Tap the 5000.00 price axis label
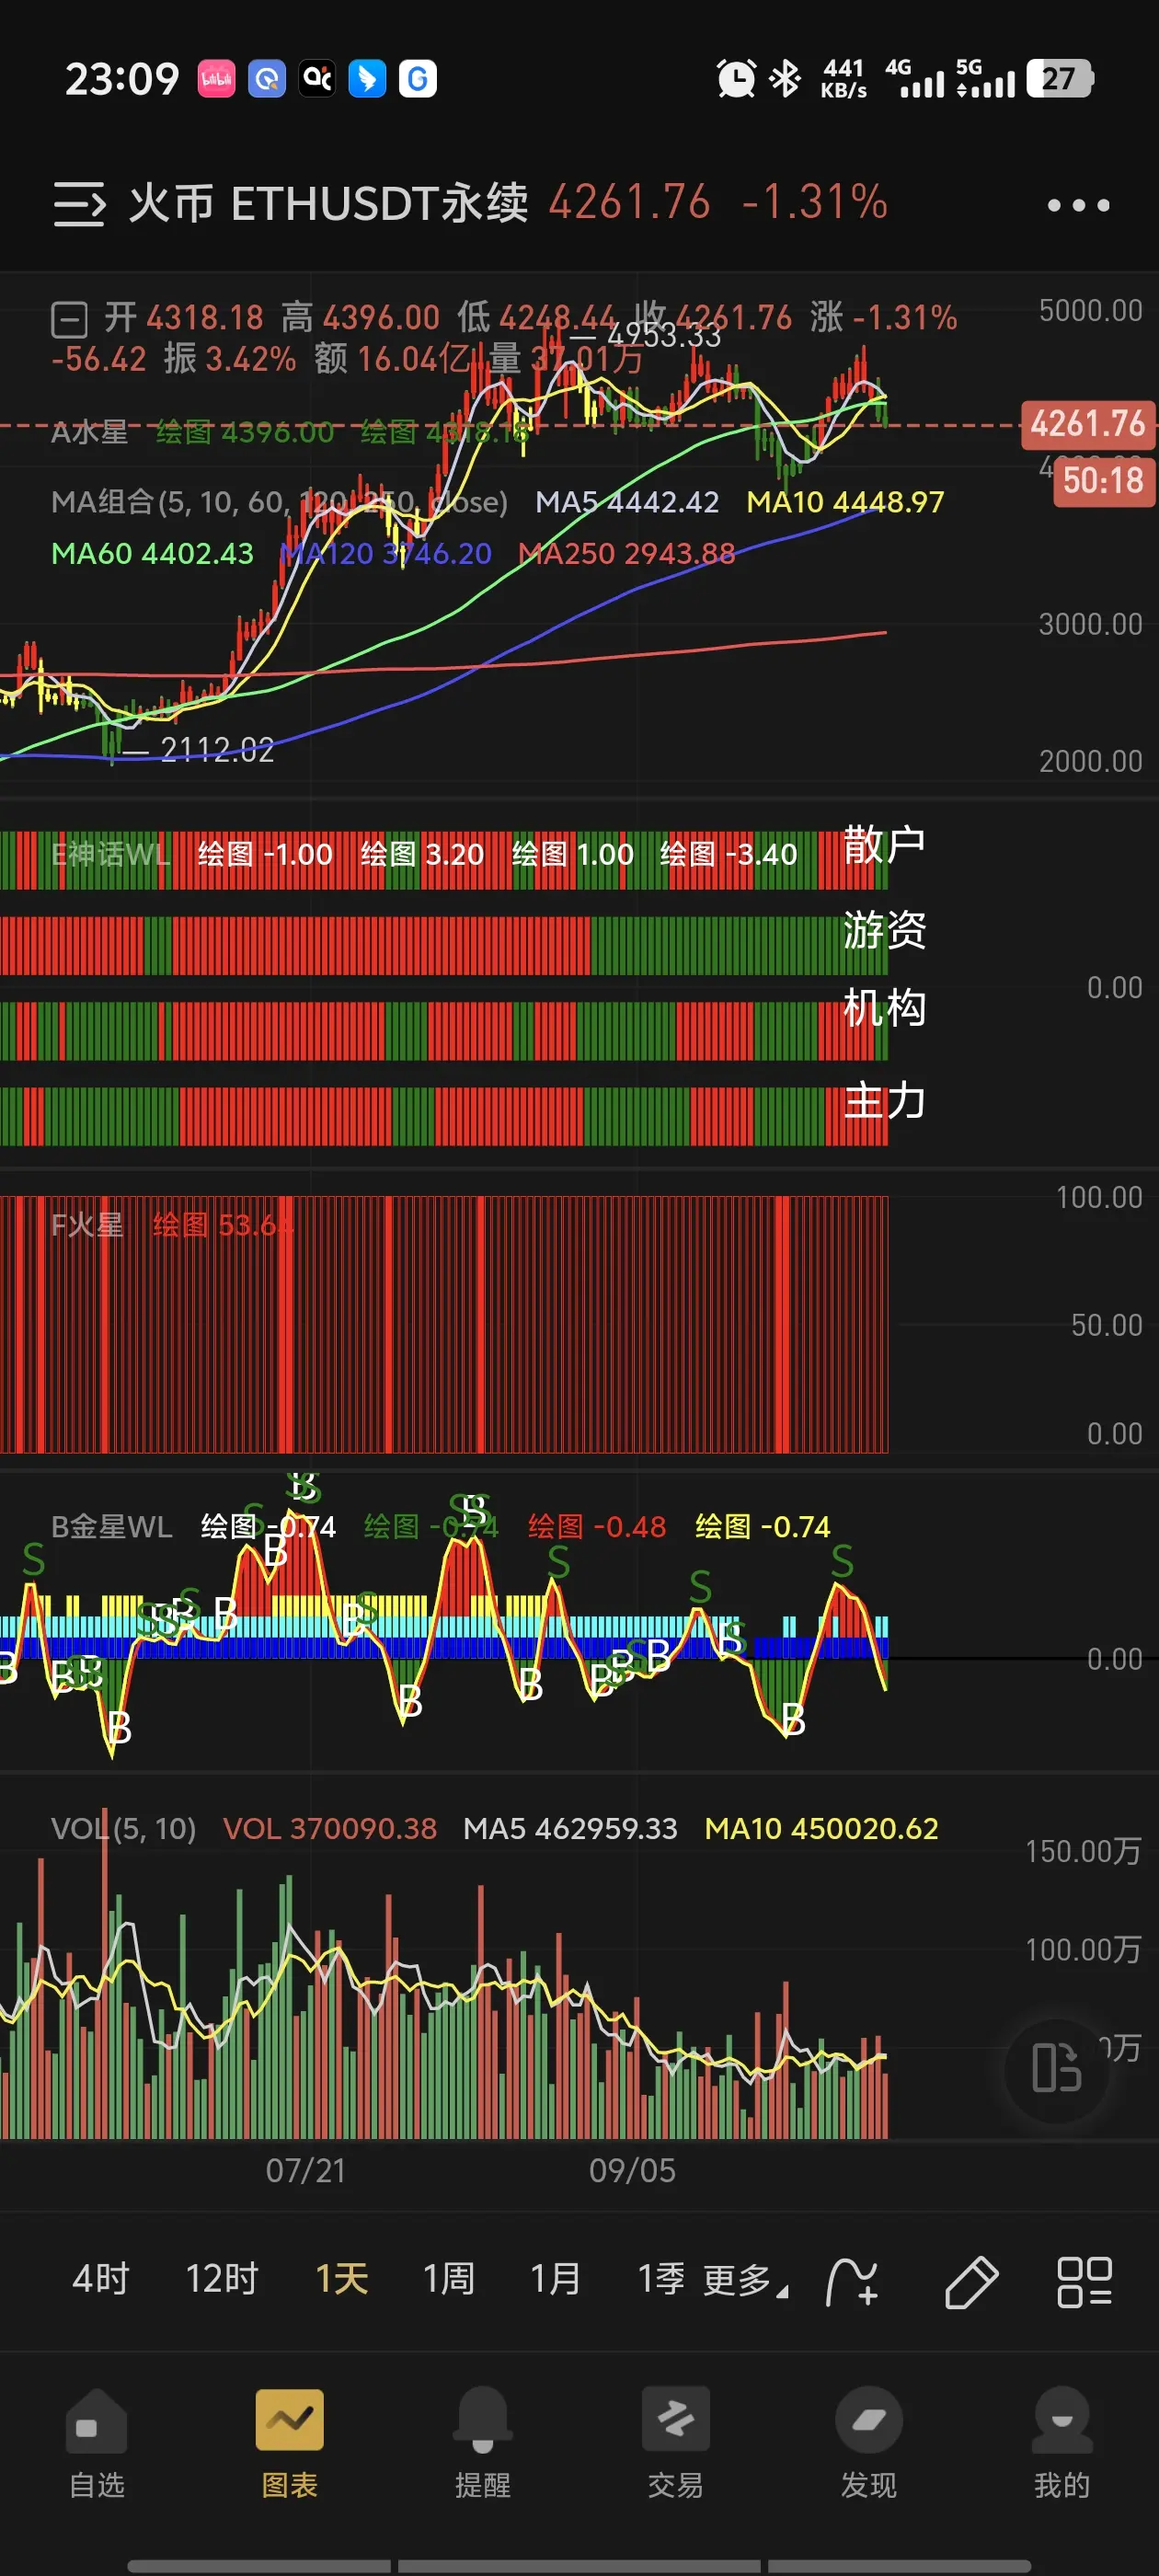 (1090, 310)
